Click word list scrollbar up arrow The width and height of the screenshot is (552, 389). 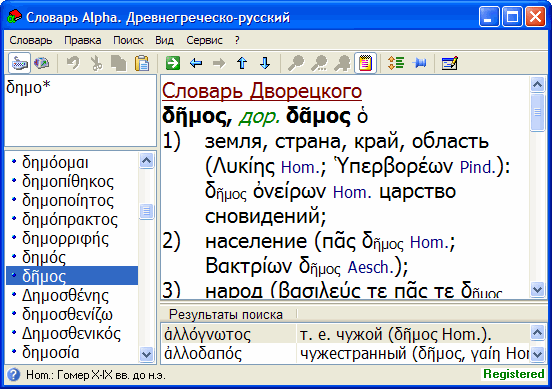click(146, 161)
